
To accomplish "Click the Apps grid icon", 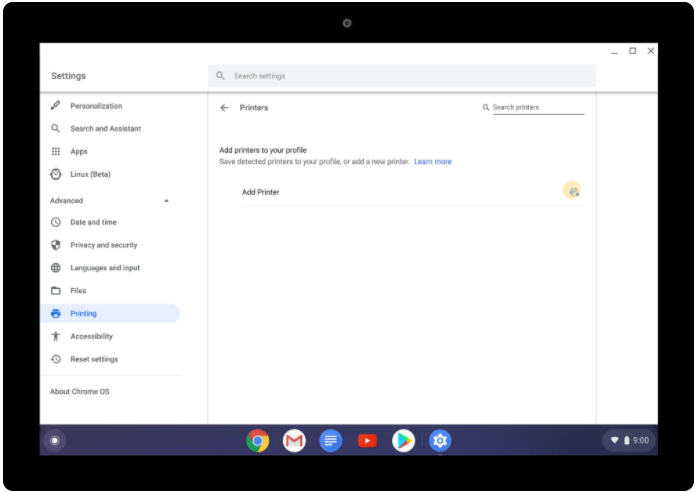I will tap(55, 151).
